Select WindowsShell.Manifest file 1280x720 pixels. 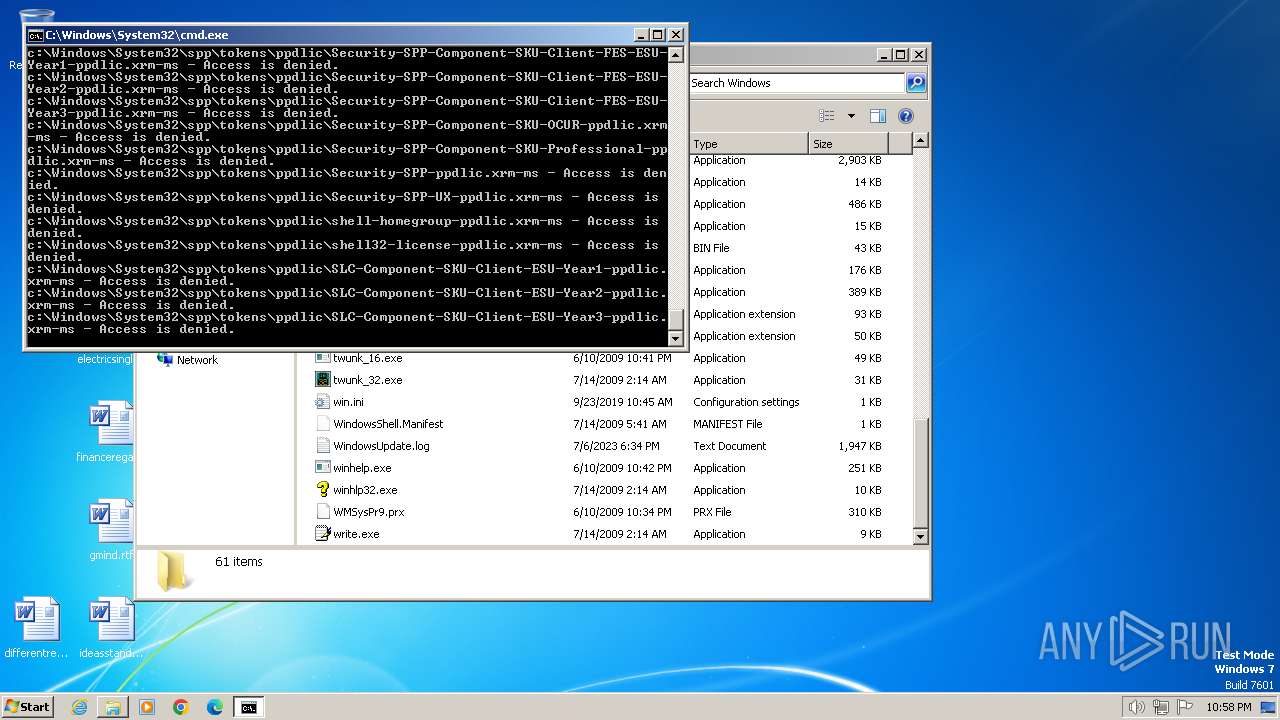click(x=388, y=424)
